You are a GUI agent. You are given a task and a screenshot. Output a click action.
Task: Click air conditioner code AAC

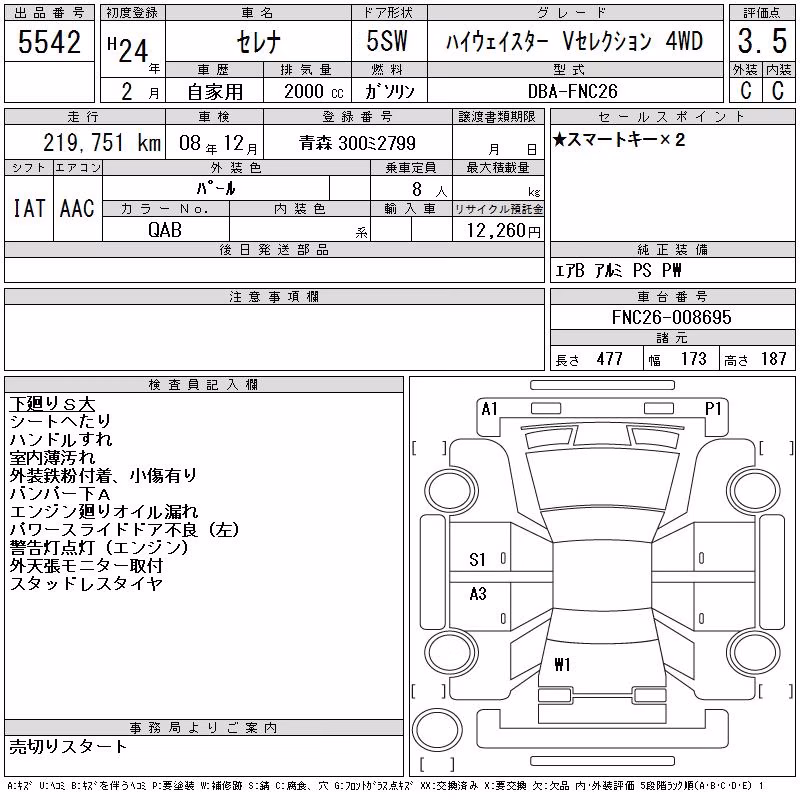(77, 209)
